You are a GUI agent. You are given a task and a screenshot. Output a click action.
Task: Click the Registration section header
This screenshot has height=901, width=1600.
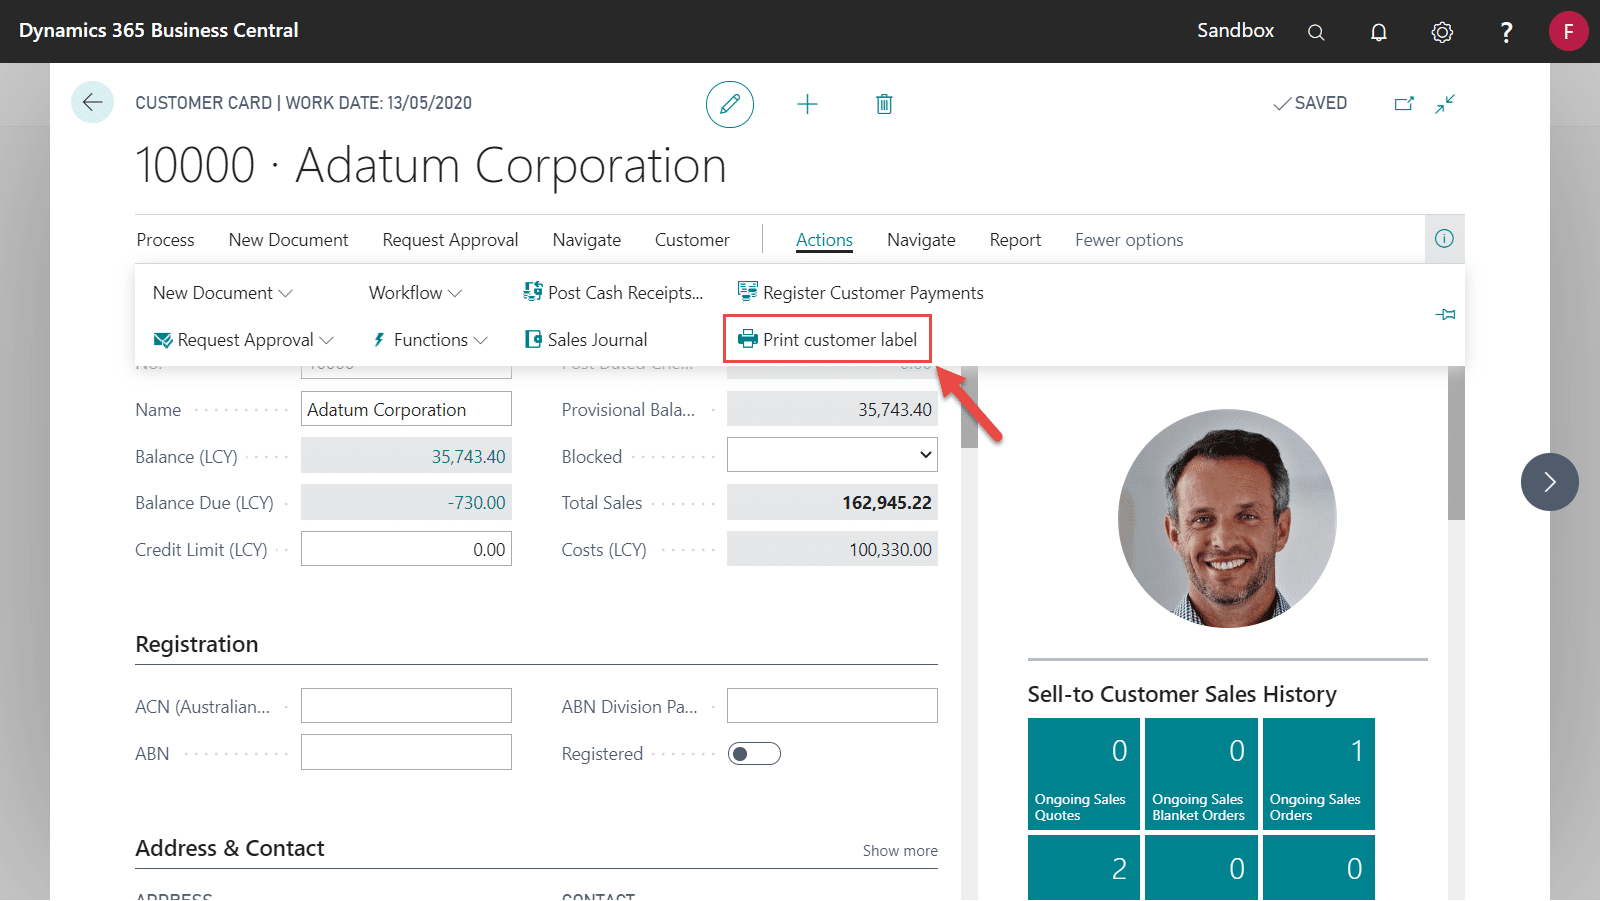click(197, 644)
